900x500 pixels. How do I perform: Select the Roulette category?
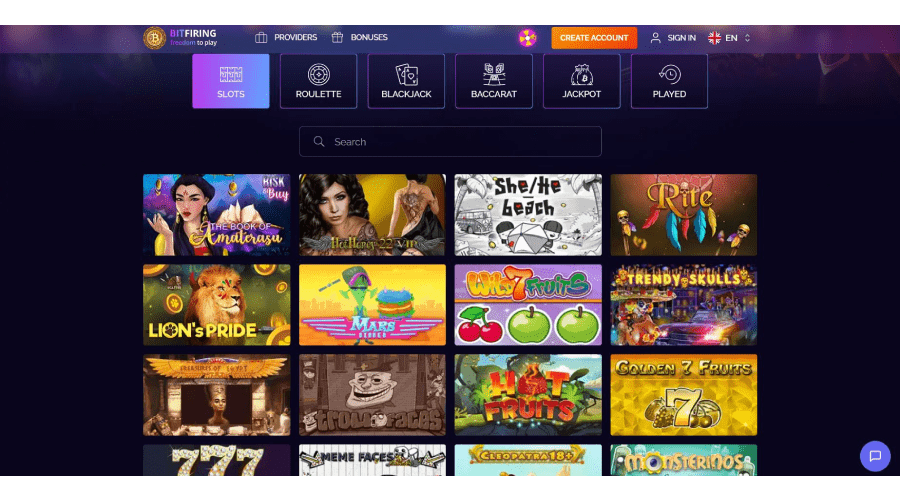[319, 81]
